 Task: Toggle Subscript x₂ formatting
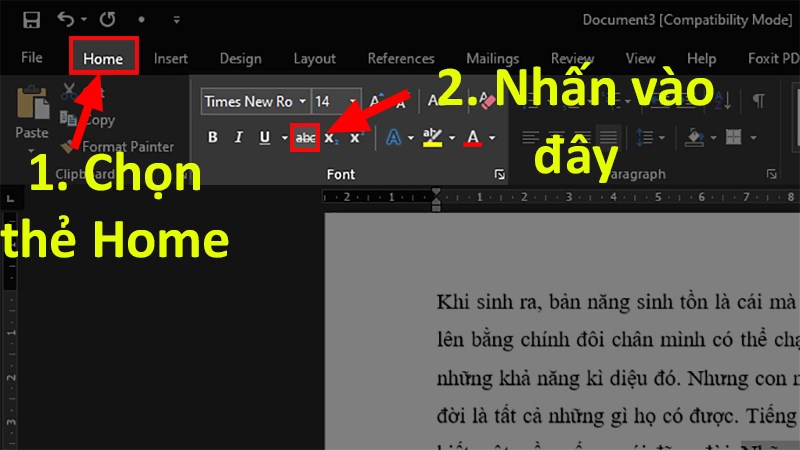(x=331, y=138)
